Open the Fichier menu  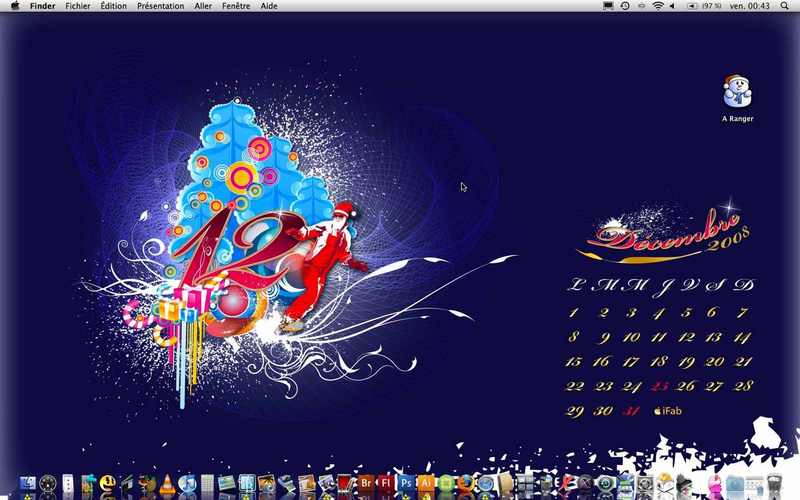point(78,6)
